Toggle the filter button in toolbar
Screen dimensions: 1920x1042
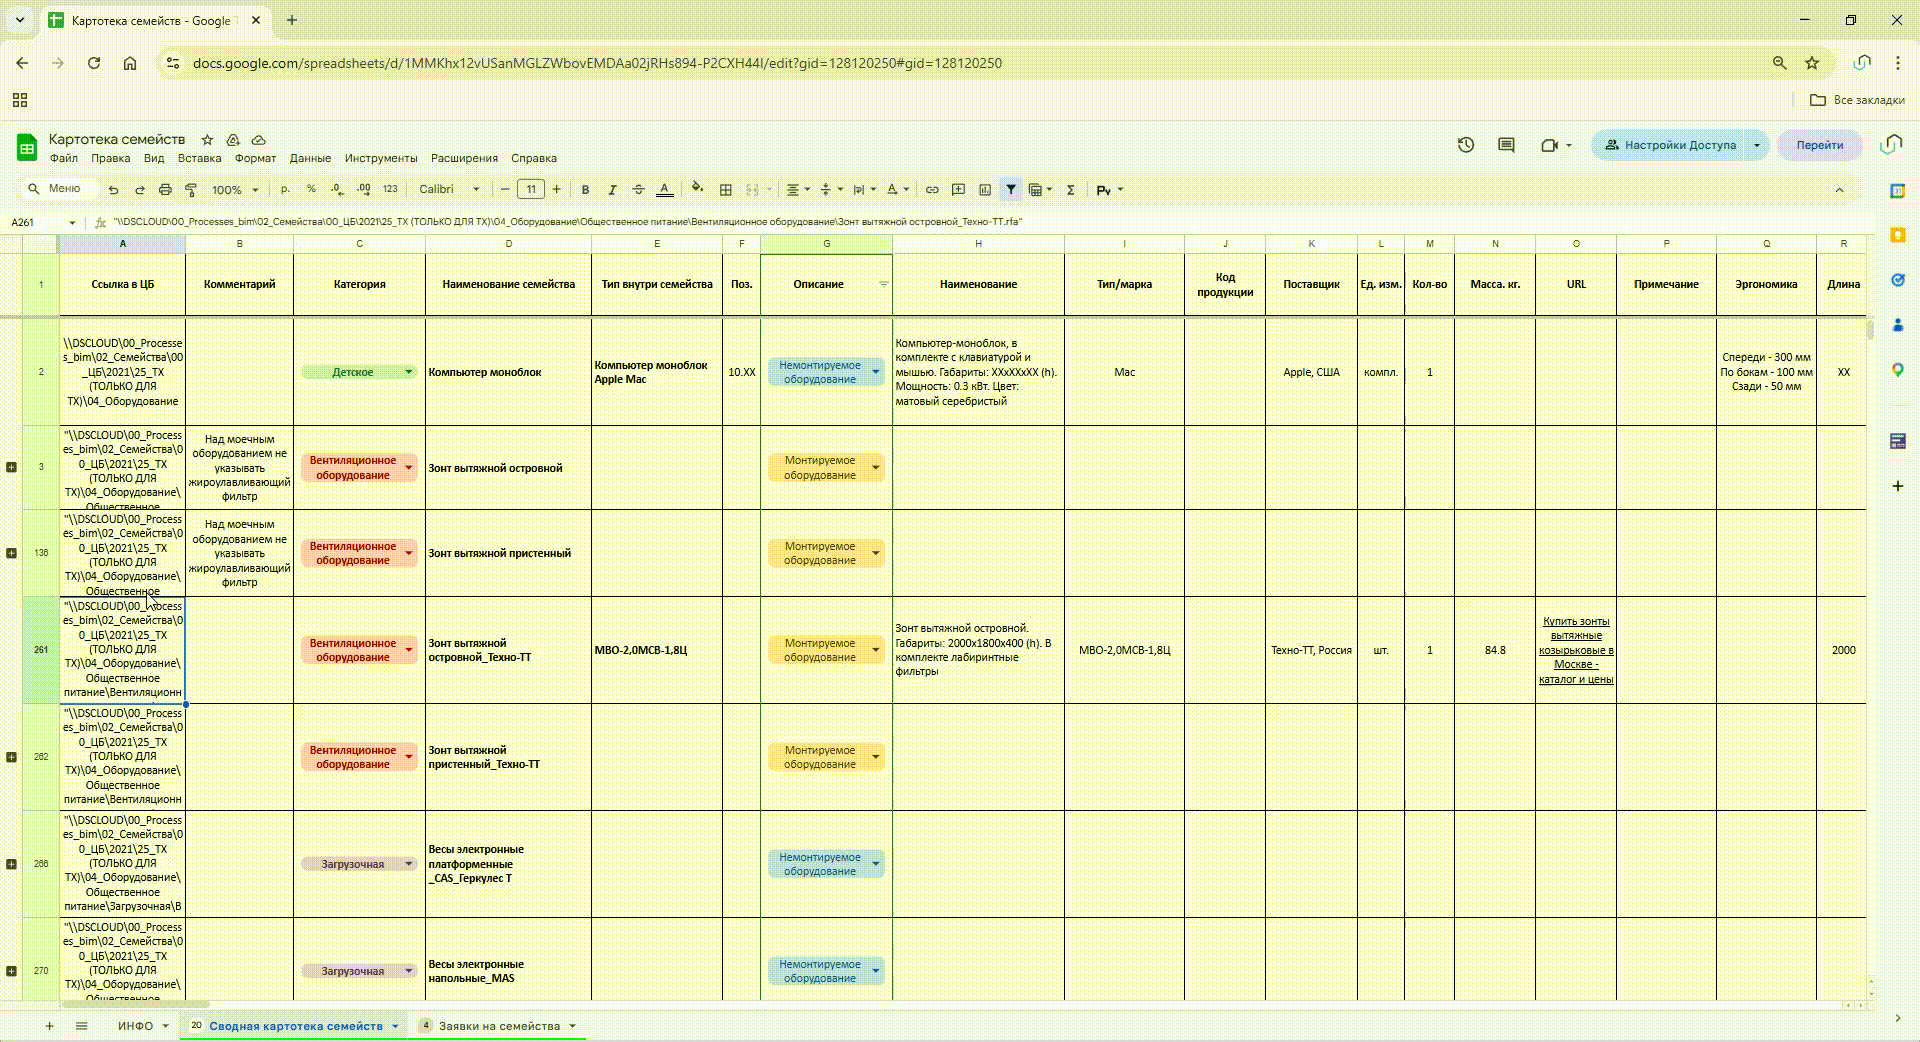point(1011,190)
